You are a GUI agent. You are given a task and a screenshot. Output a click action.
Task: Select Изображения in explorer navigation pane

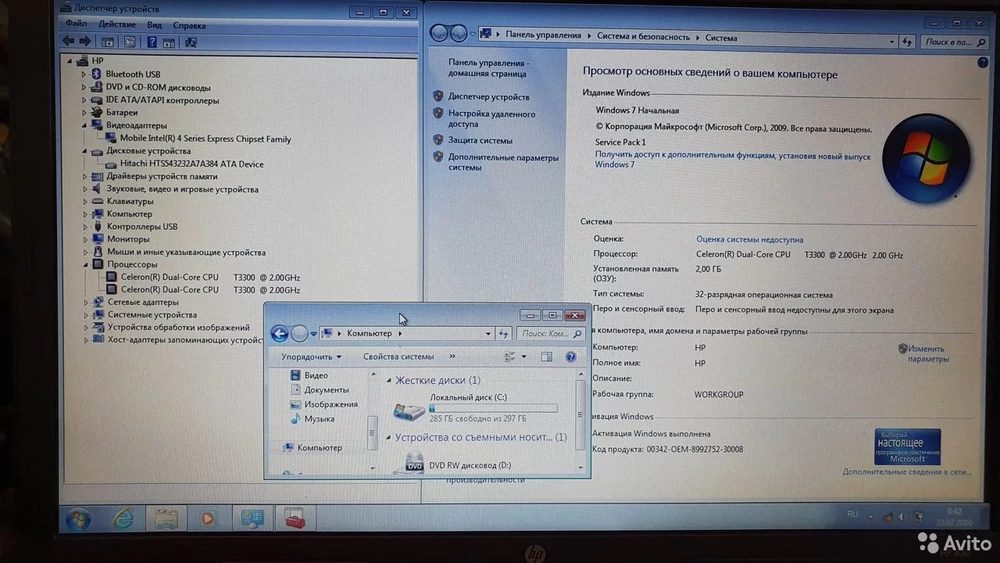(330, 404)
